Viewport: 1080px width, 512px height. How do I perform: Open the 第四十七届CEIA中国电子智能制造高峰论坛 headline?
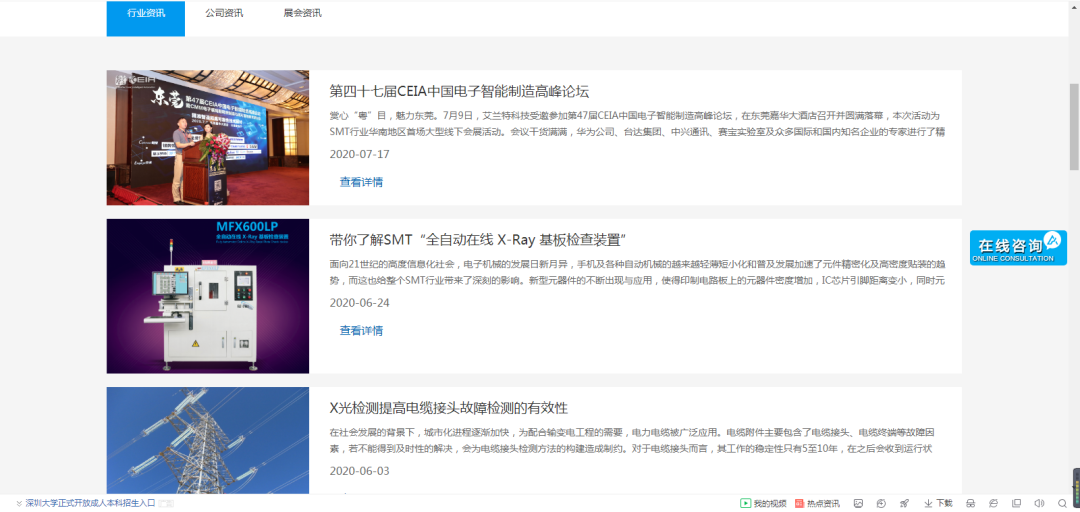[459, 92]
